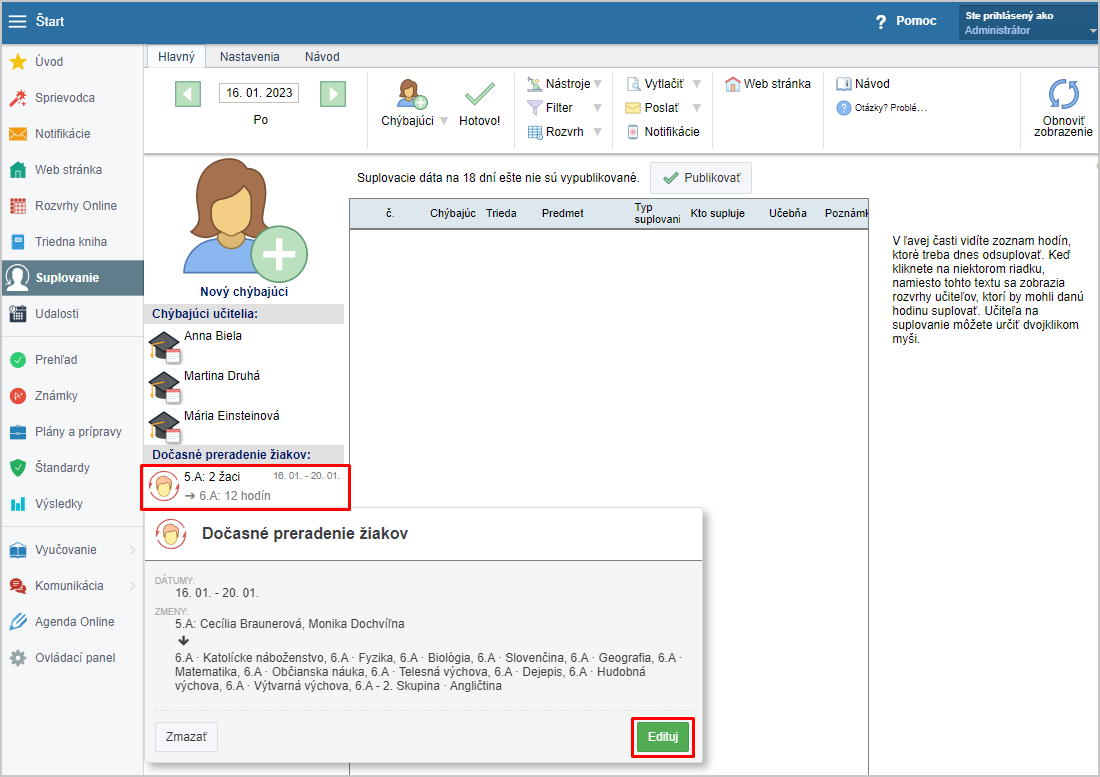Open Udalosti calendar icon

18,313
